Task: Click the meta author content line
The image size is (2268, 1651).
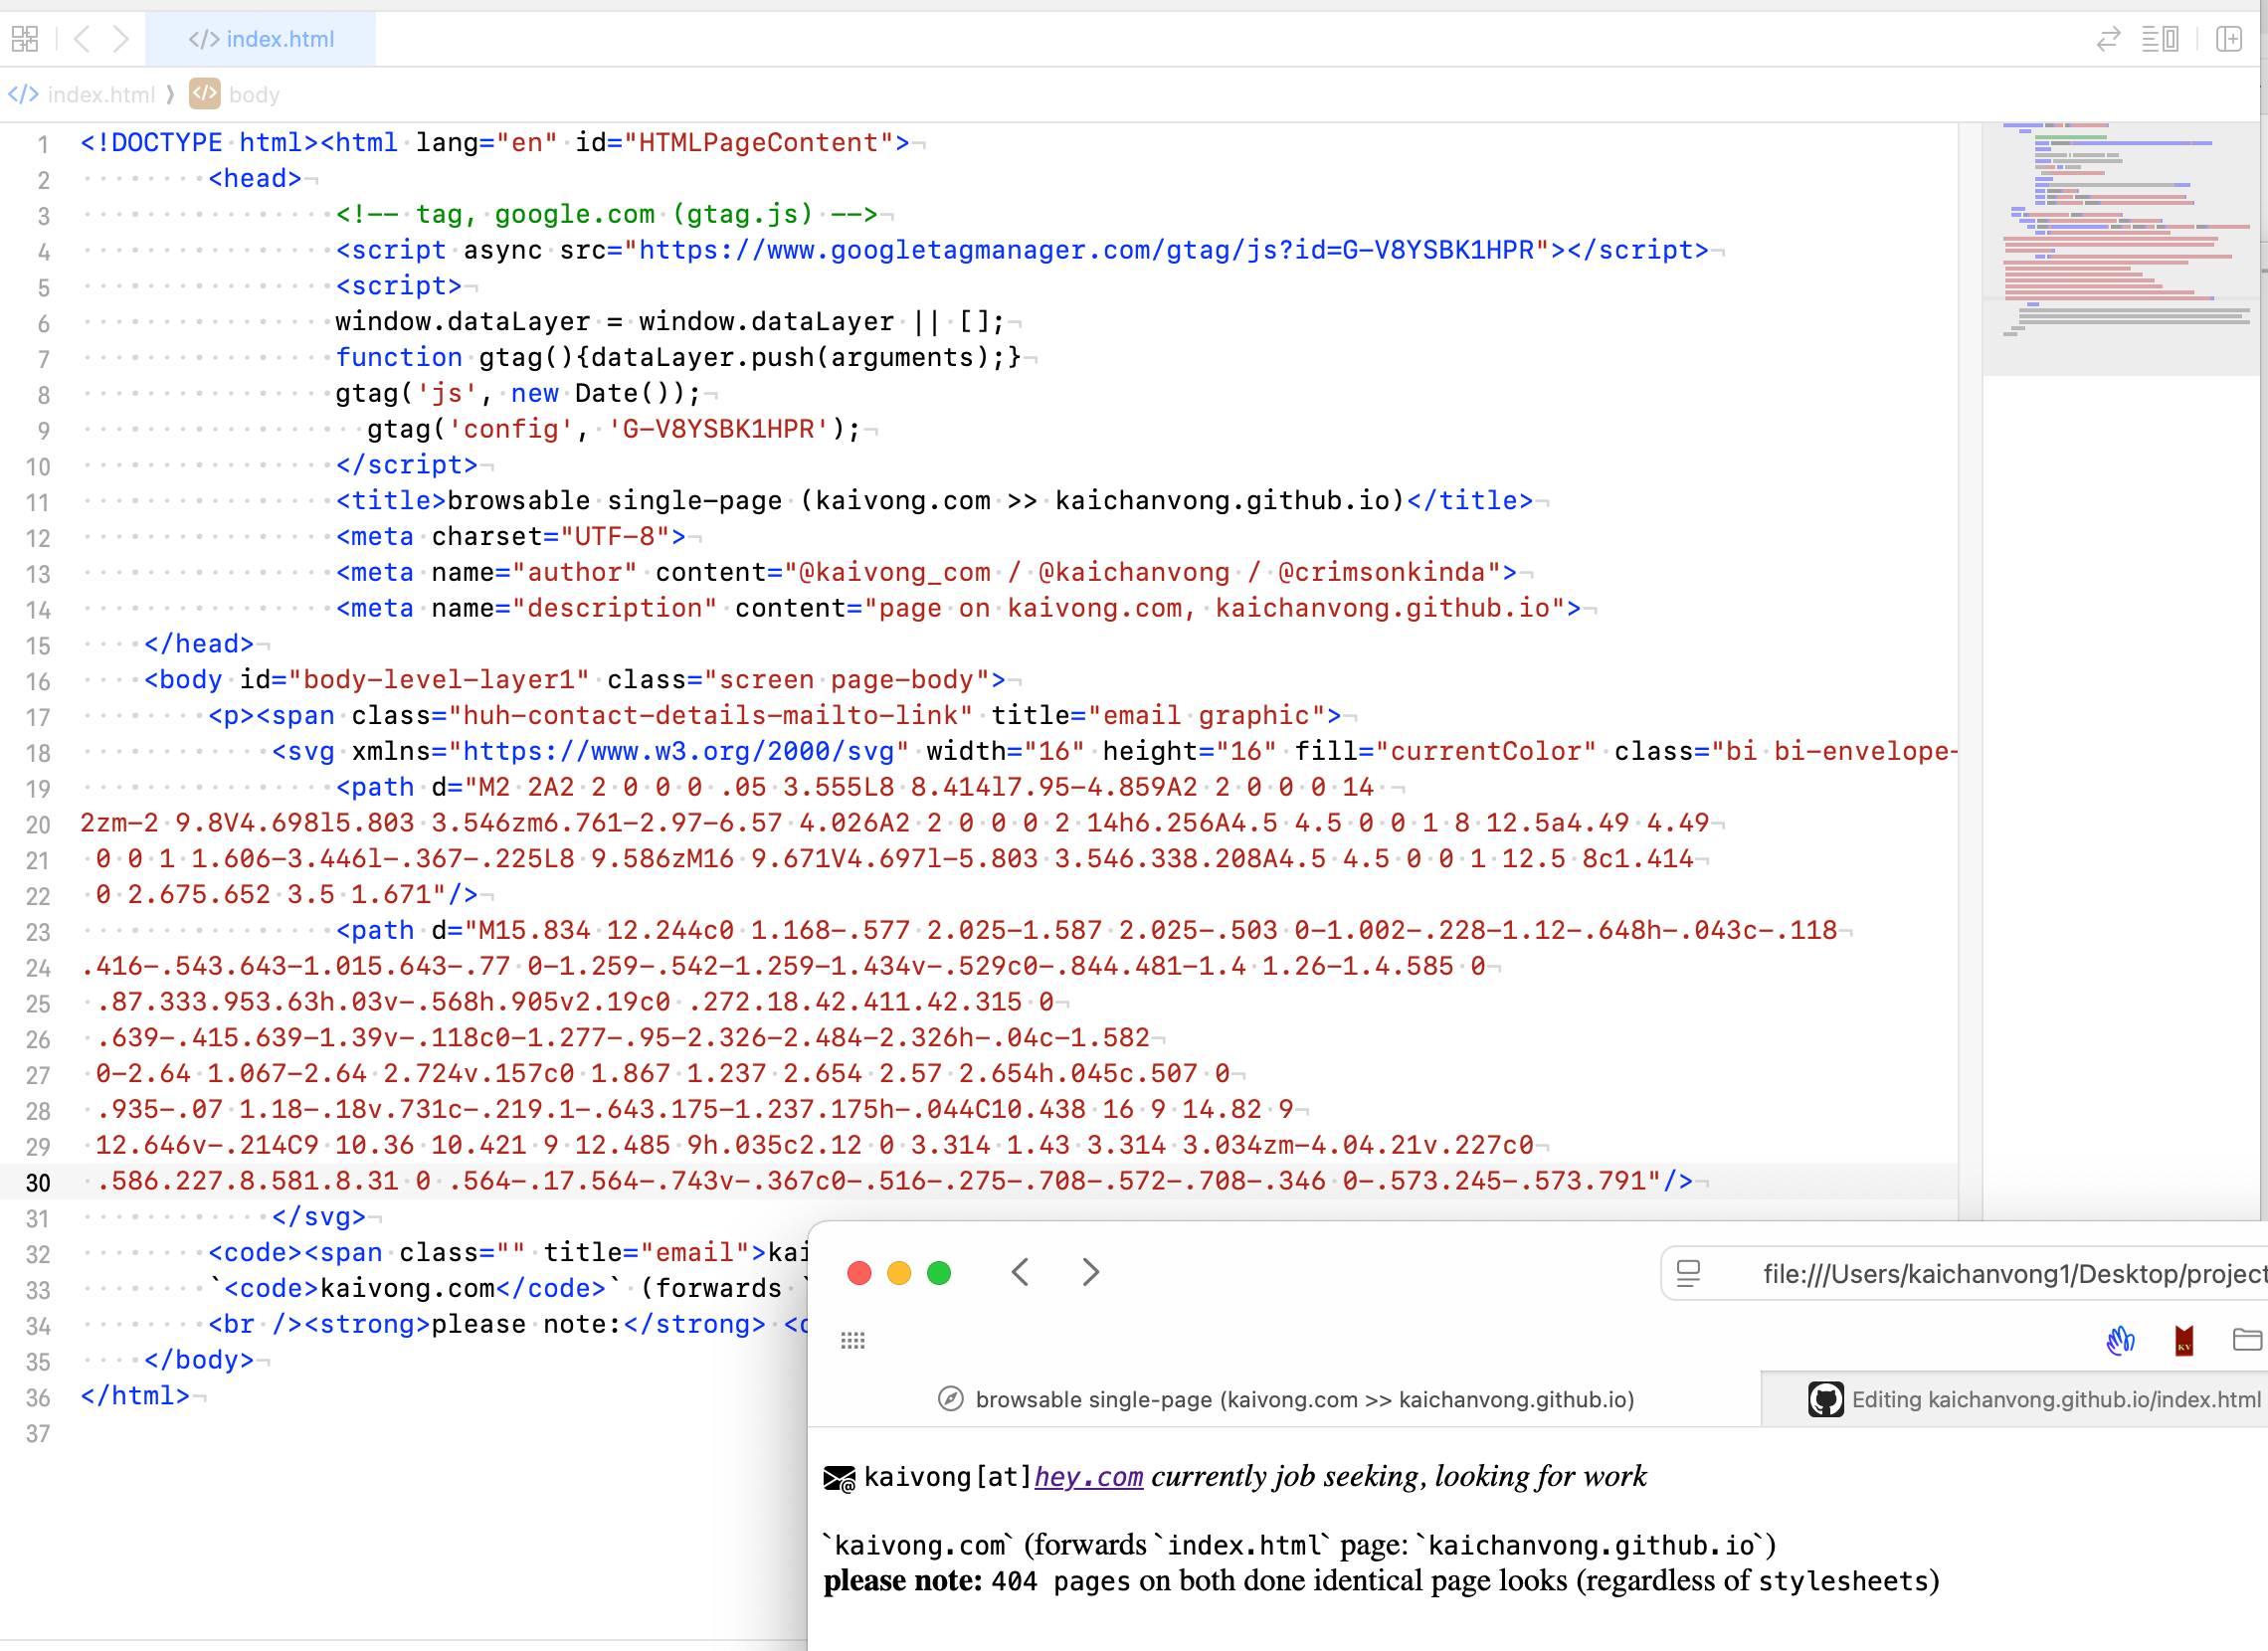Action: (x=926, y=573)
